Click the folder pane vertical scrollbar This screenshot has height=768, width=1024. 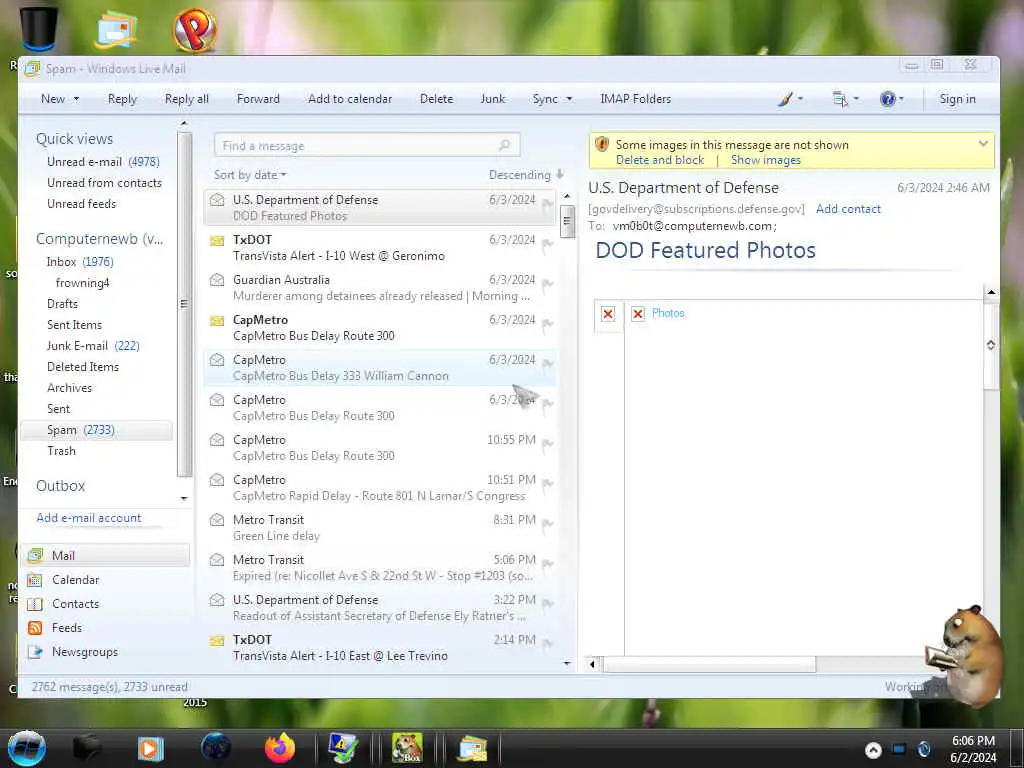[x=184, y=304]
